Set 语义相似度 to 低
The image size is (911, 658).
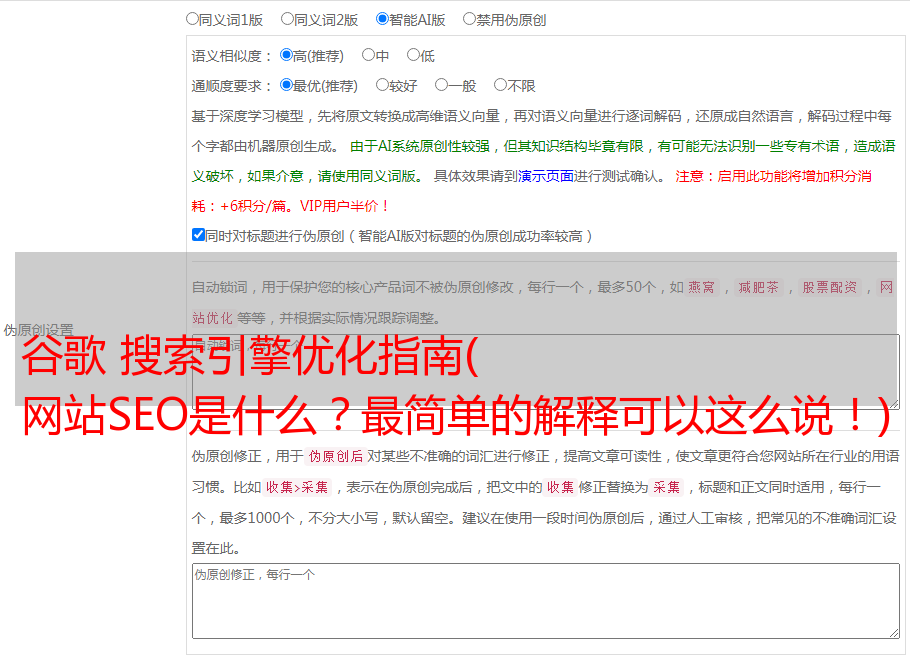coord(413,55)
